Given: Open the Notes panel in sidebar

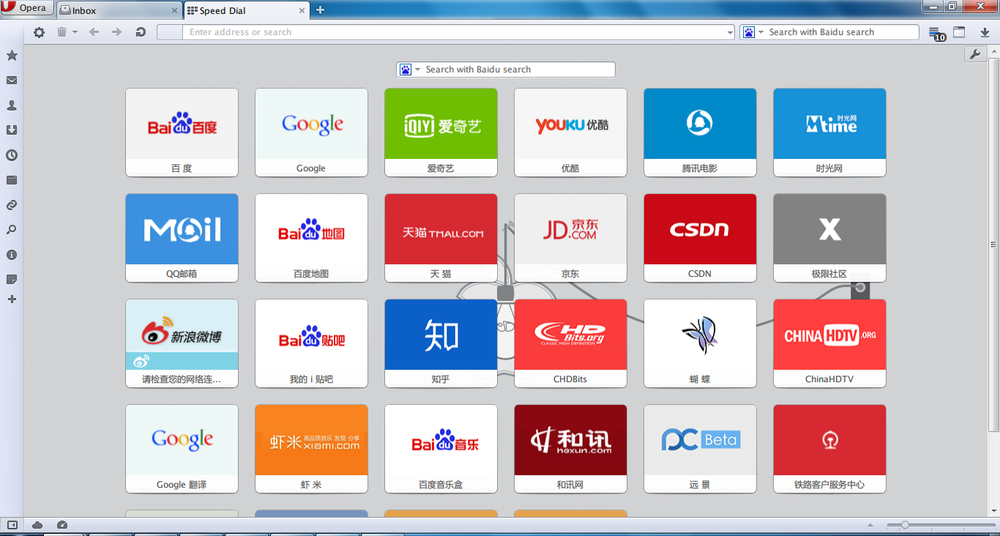Looking at the screenshot, I should (11, 279).
